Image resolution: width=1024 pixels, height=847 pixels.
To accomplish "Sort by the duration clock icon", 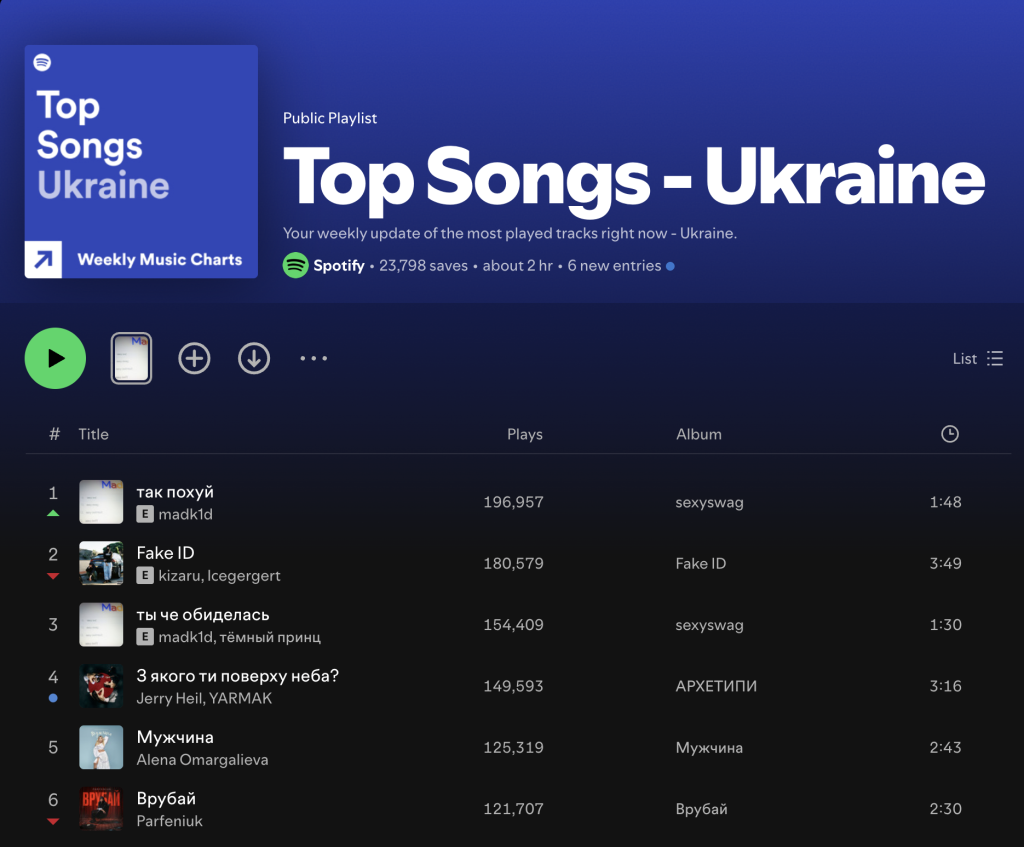I will coord(950,434).
